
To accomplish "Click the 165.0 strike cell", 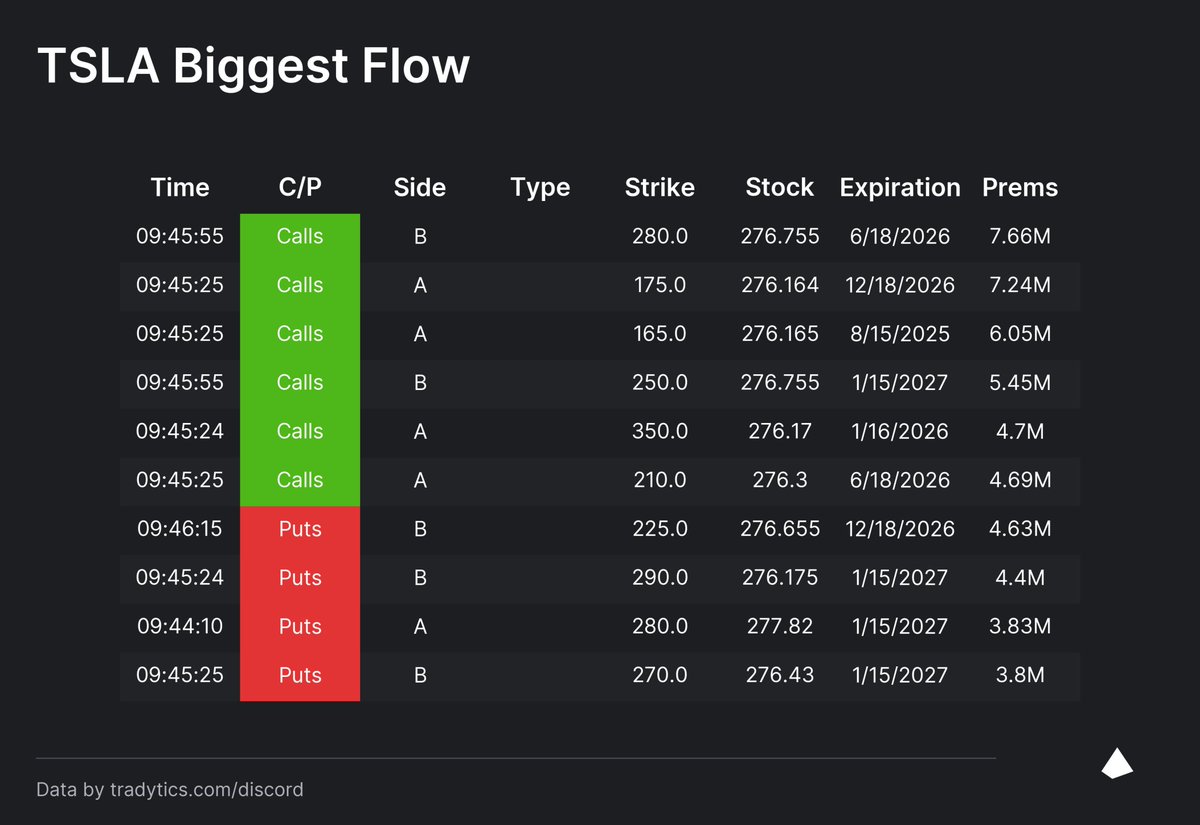I will [x=660, y=334].
